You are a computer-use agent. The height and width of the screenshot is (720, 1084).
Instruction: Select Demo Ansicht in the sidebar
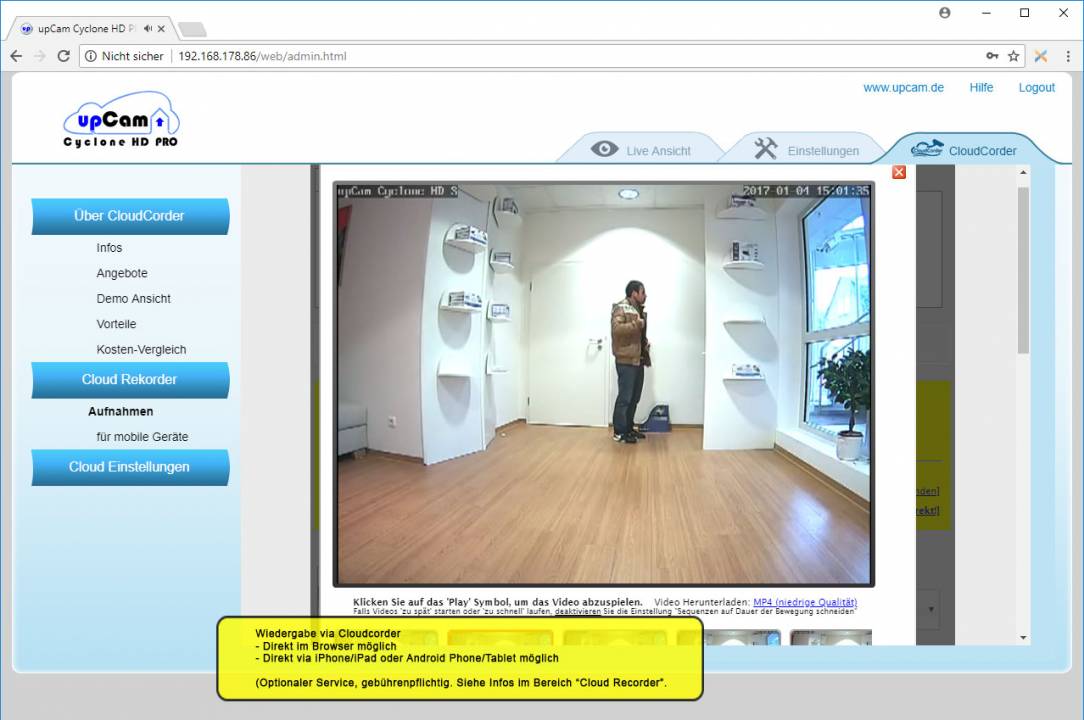[x=133, y=299]
